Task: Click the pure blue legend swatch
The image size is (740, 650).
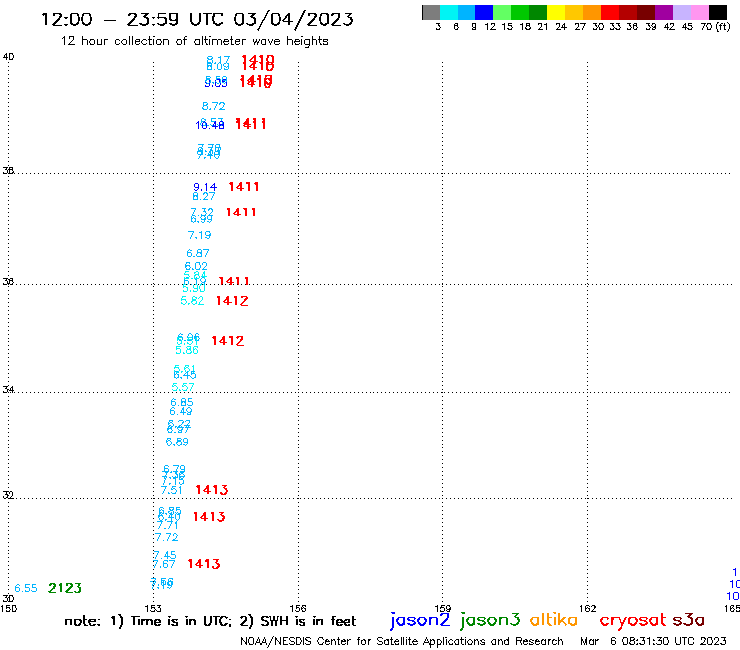Action: pos(484,12)
